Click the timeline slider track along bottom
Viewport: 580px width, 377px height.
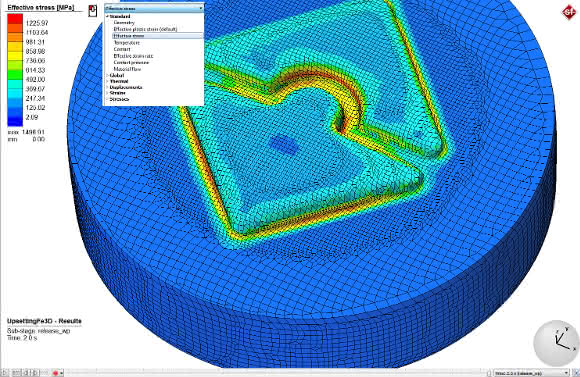pyautogui.click(x=276, y=373)
